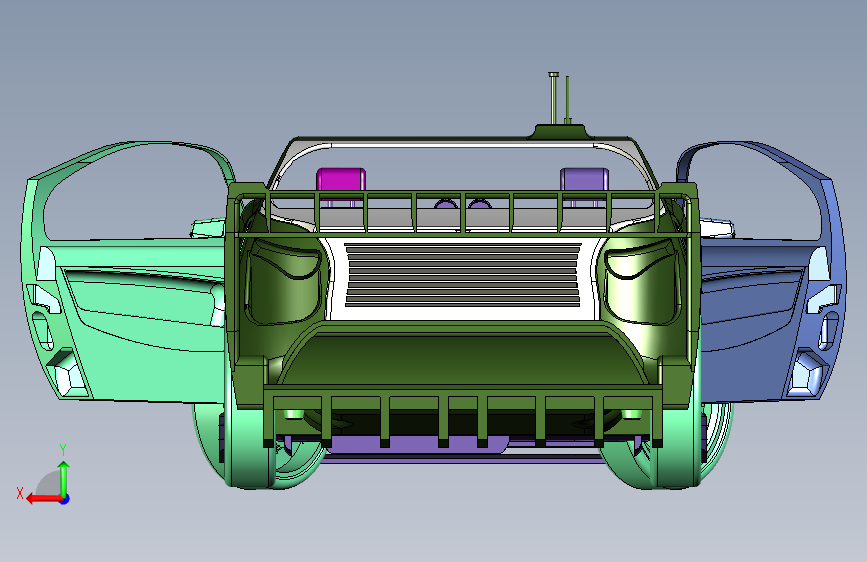Select the purple headrest in the cabin
Viewport: 867px width, 562px height.
(x=584, y=180)
